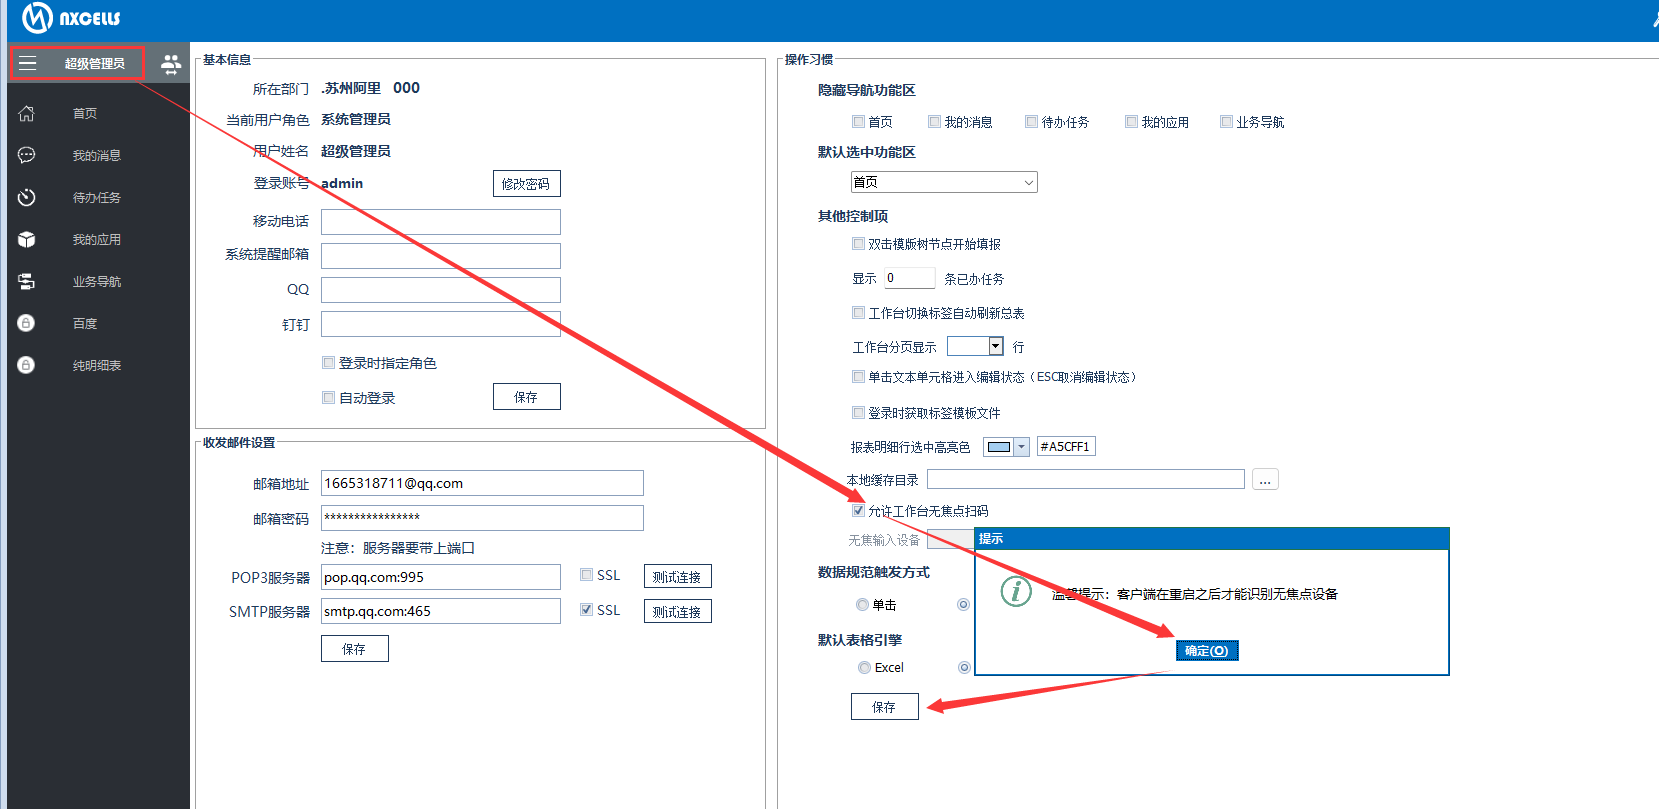
Task: Open the 工作台分页显示 rows dropdown
Action: [x=995, y=346]
